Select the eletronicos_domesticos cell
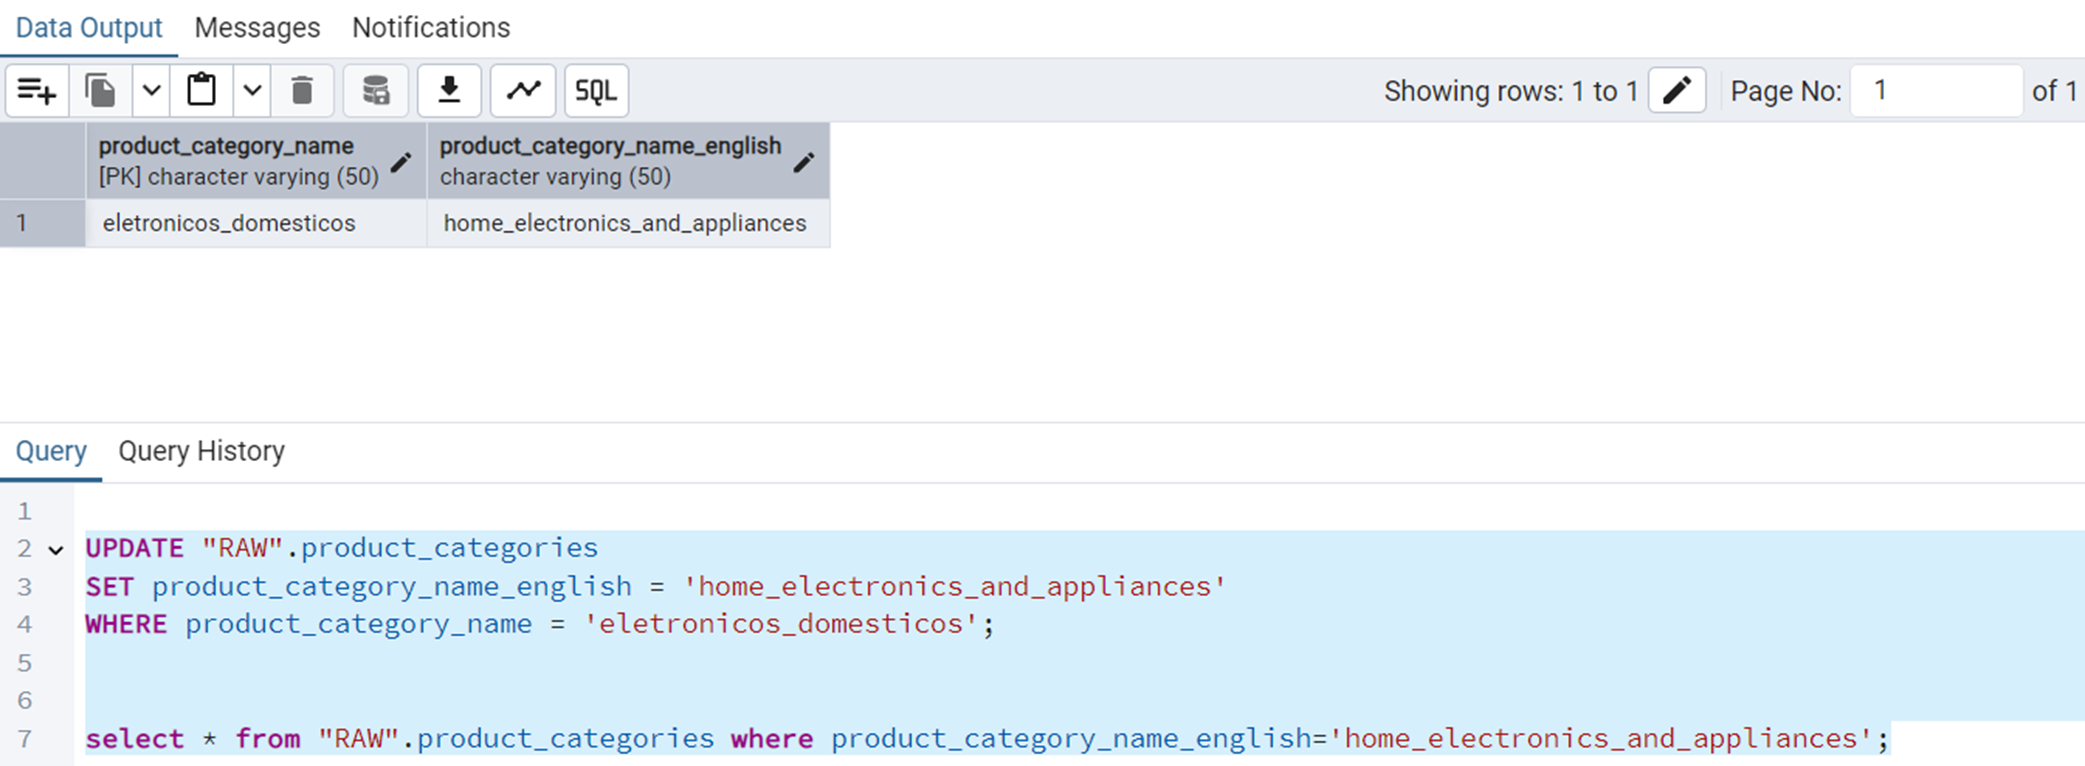 (x=229, y=223)
